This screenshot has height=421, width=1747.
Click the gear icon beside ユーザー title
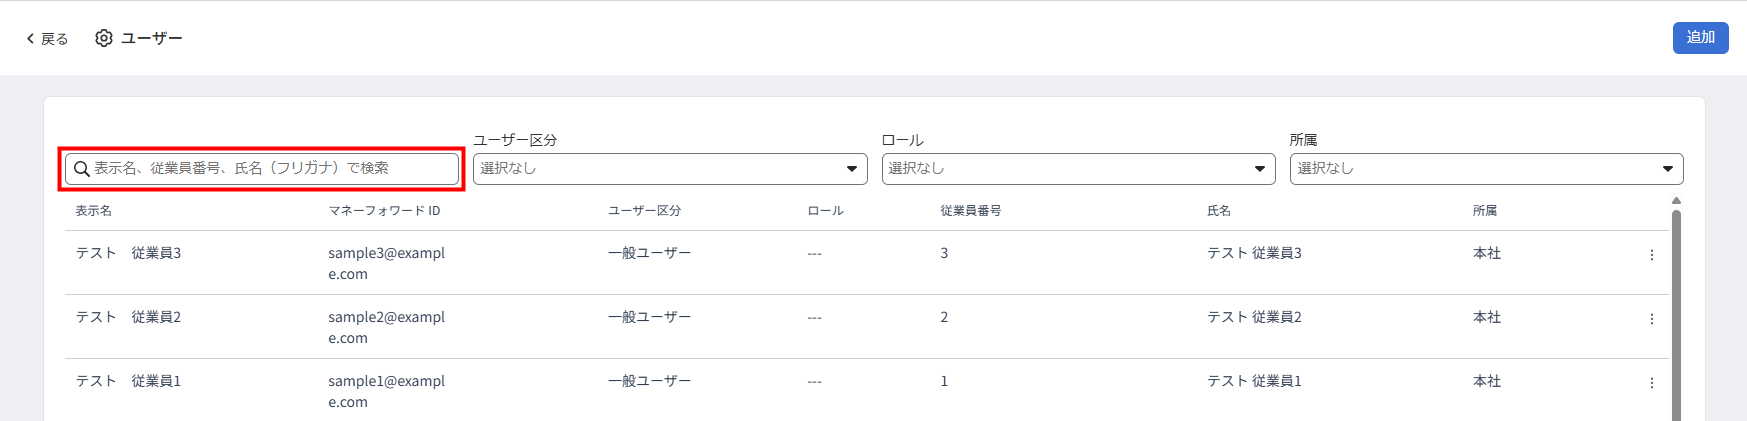(x=104, y=38)
